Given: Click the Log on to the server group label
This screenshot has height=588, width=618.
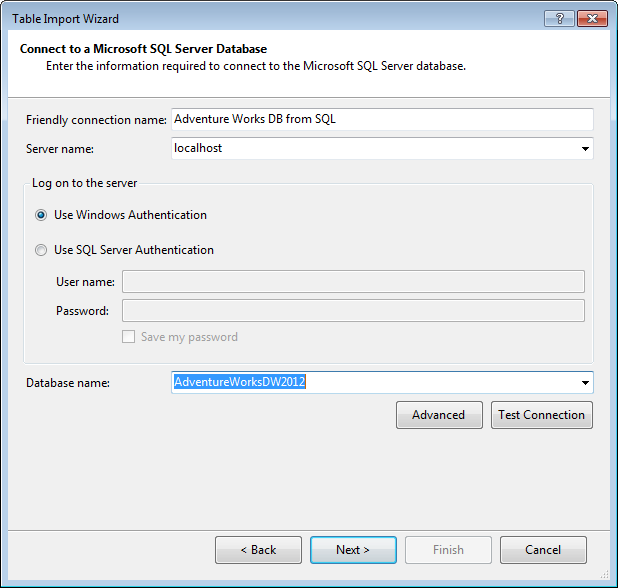Looking at the screenshot, I should click(x=84, y=183).
